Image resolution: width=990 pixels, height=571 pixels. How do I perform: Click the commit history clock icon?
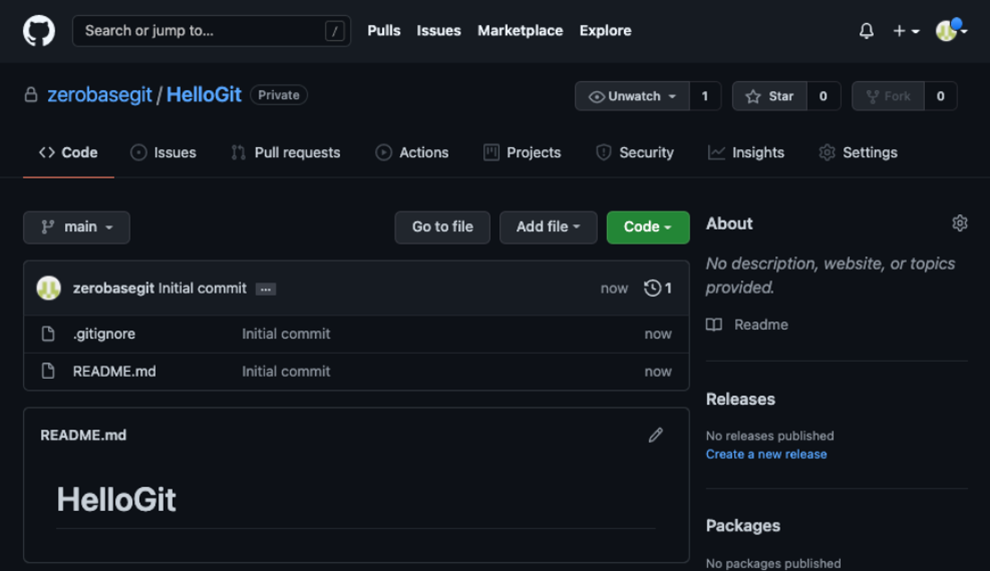tap(653, 288)
